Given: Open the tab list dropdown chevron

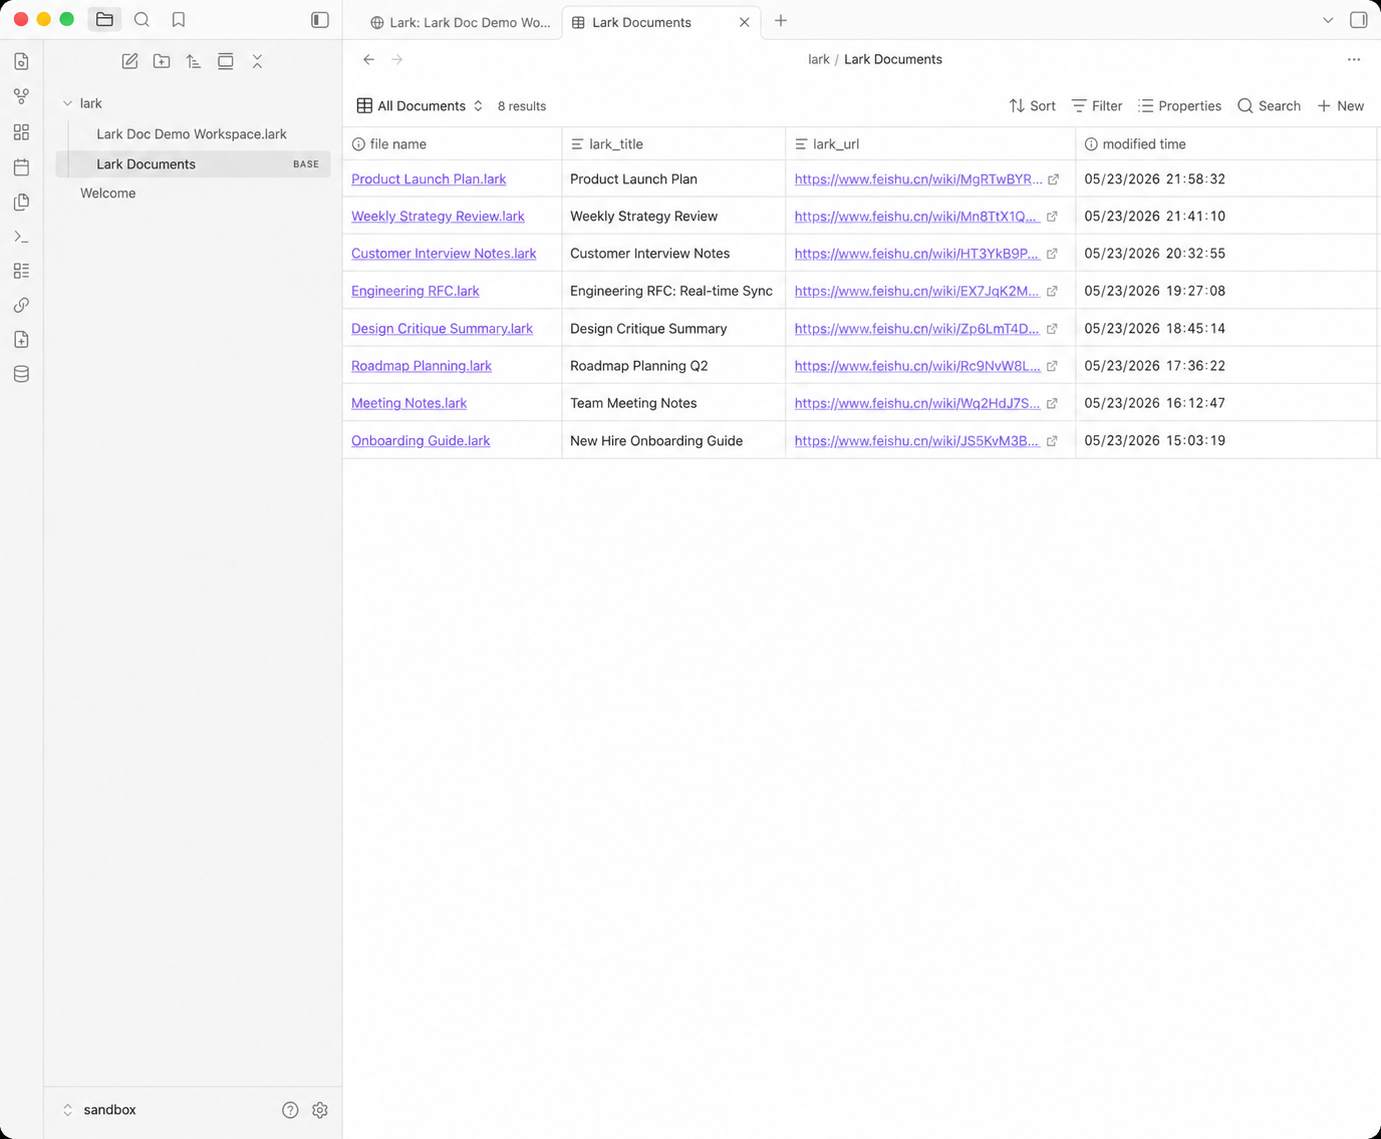Looking at the screenshot, I should pyautogui.click(x=1328, y=20).
